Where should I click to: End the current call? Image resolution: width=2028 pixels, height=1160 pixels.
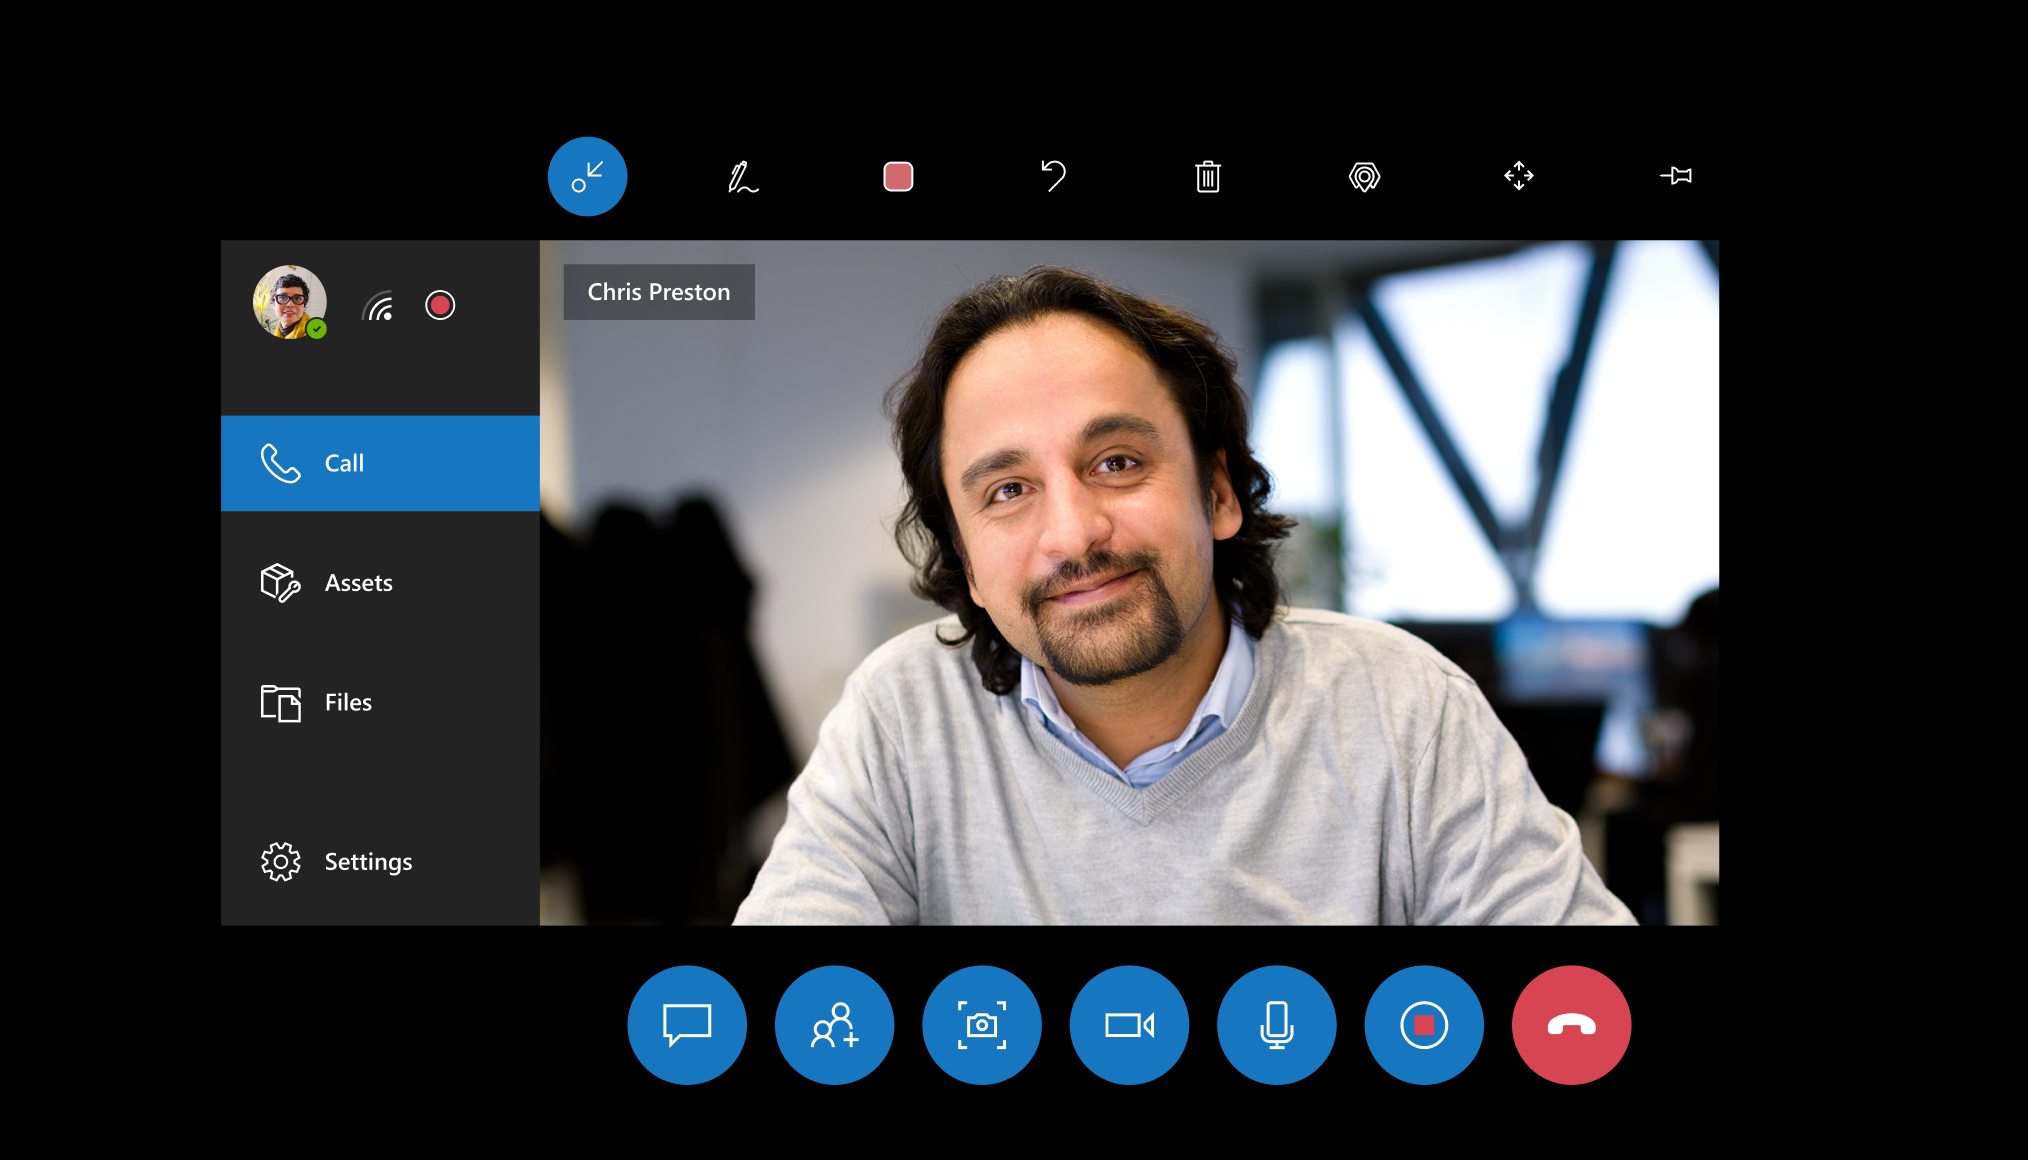click(1571, 1025)
